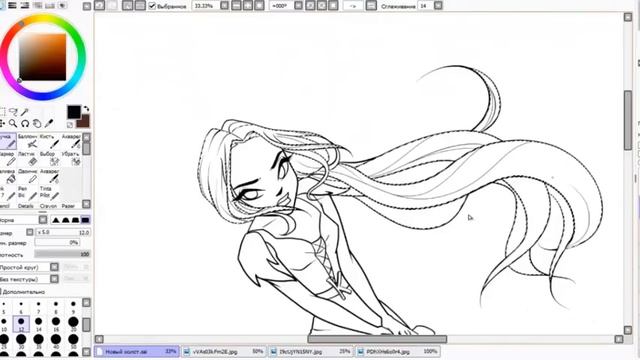Screen dimensions: 640x360
Task: Select the Убрать deselect pen tool
Action: [x=71, y=158]
